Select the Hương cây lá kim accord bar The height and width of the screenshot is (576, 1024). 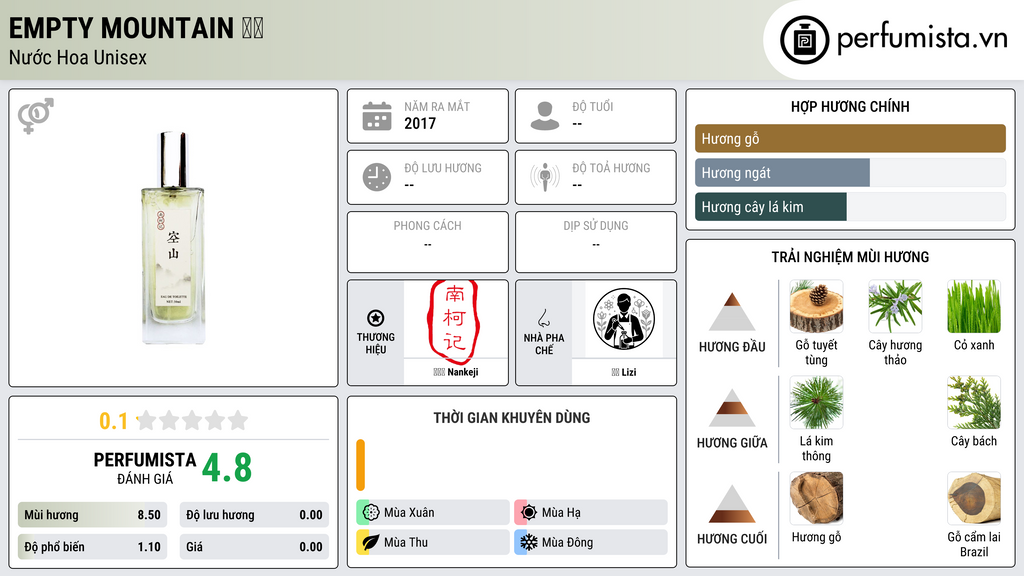coord(850,206)
